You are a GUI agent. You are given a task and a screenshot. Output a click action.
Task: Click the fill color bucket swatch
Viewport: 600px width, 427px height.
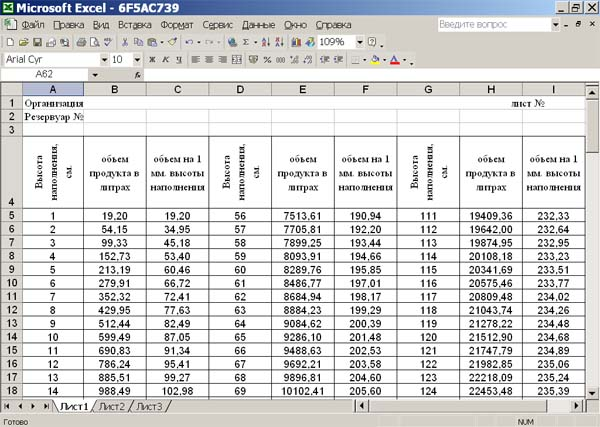click(x=375, y=60)
